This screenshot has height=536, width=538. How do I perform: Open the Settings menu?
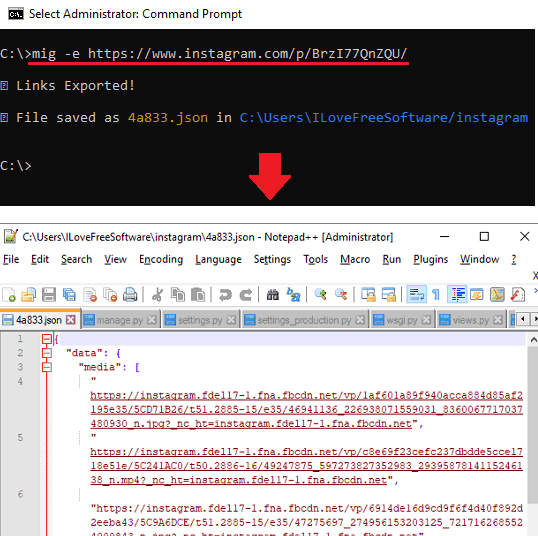click(x=272, y=259)
